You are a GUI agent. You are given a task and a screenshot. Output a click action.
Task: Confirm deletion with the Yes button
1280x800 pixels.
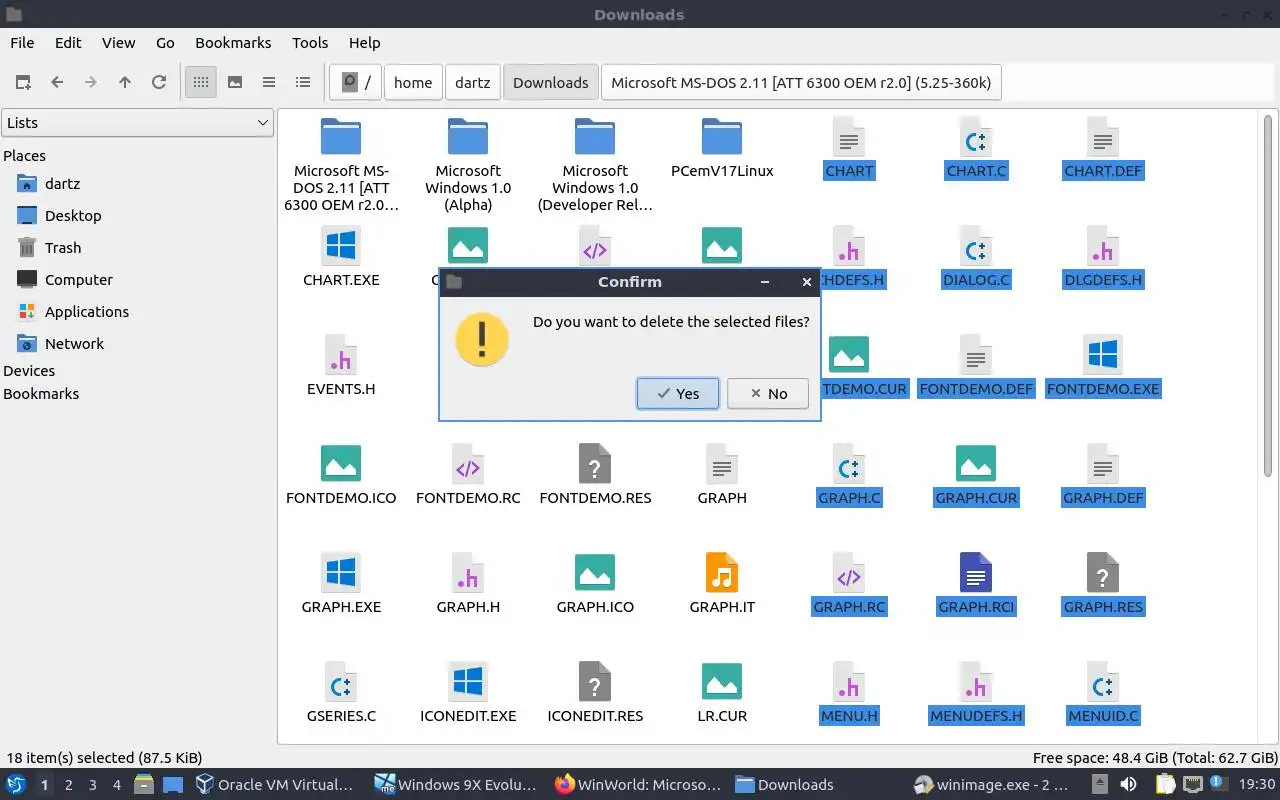pyautogui.click(x=677, y=393)
